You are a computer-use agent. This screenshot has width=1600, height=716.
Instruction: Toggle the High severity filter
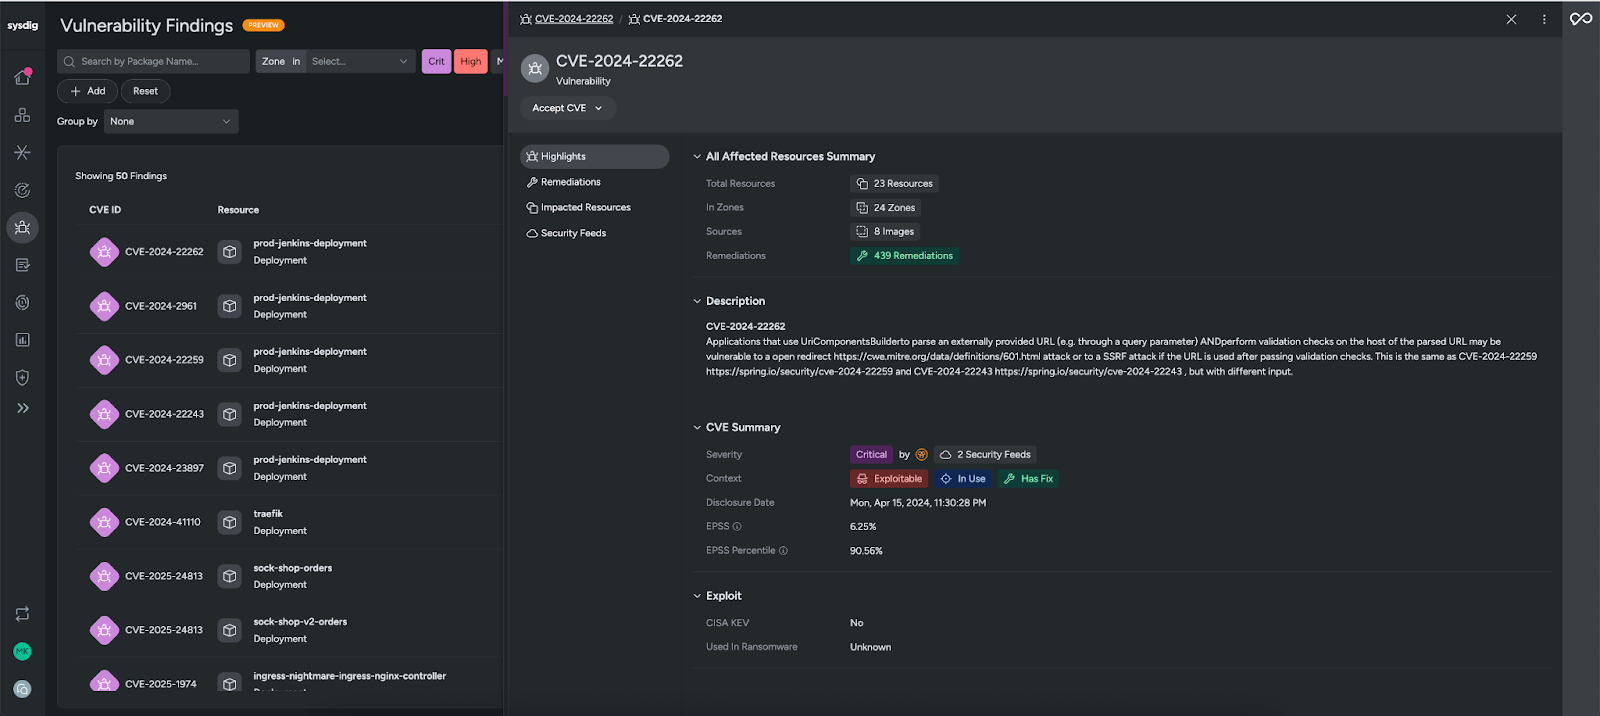[x=470, y=62]
